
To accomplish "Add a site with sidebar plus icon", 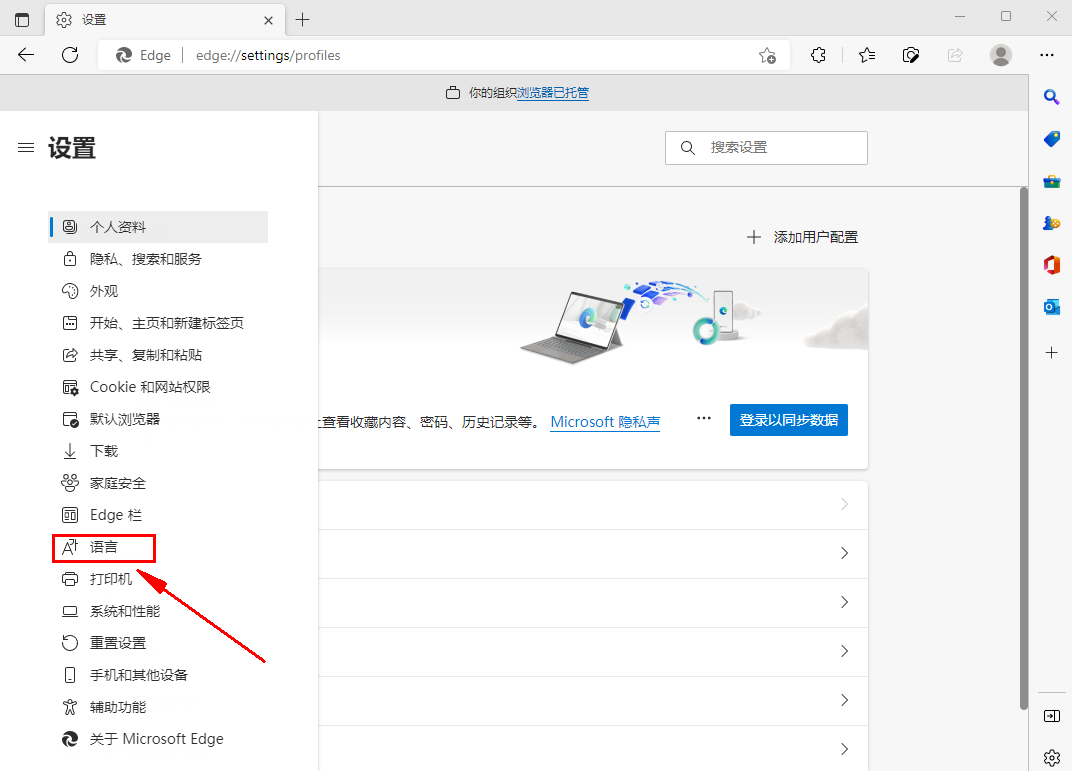I will tap(1051, 353).
